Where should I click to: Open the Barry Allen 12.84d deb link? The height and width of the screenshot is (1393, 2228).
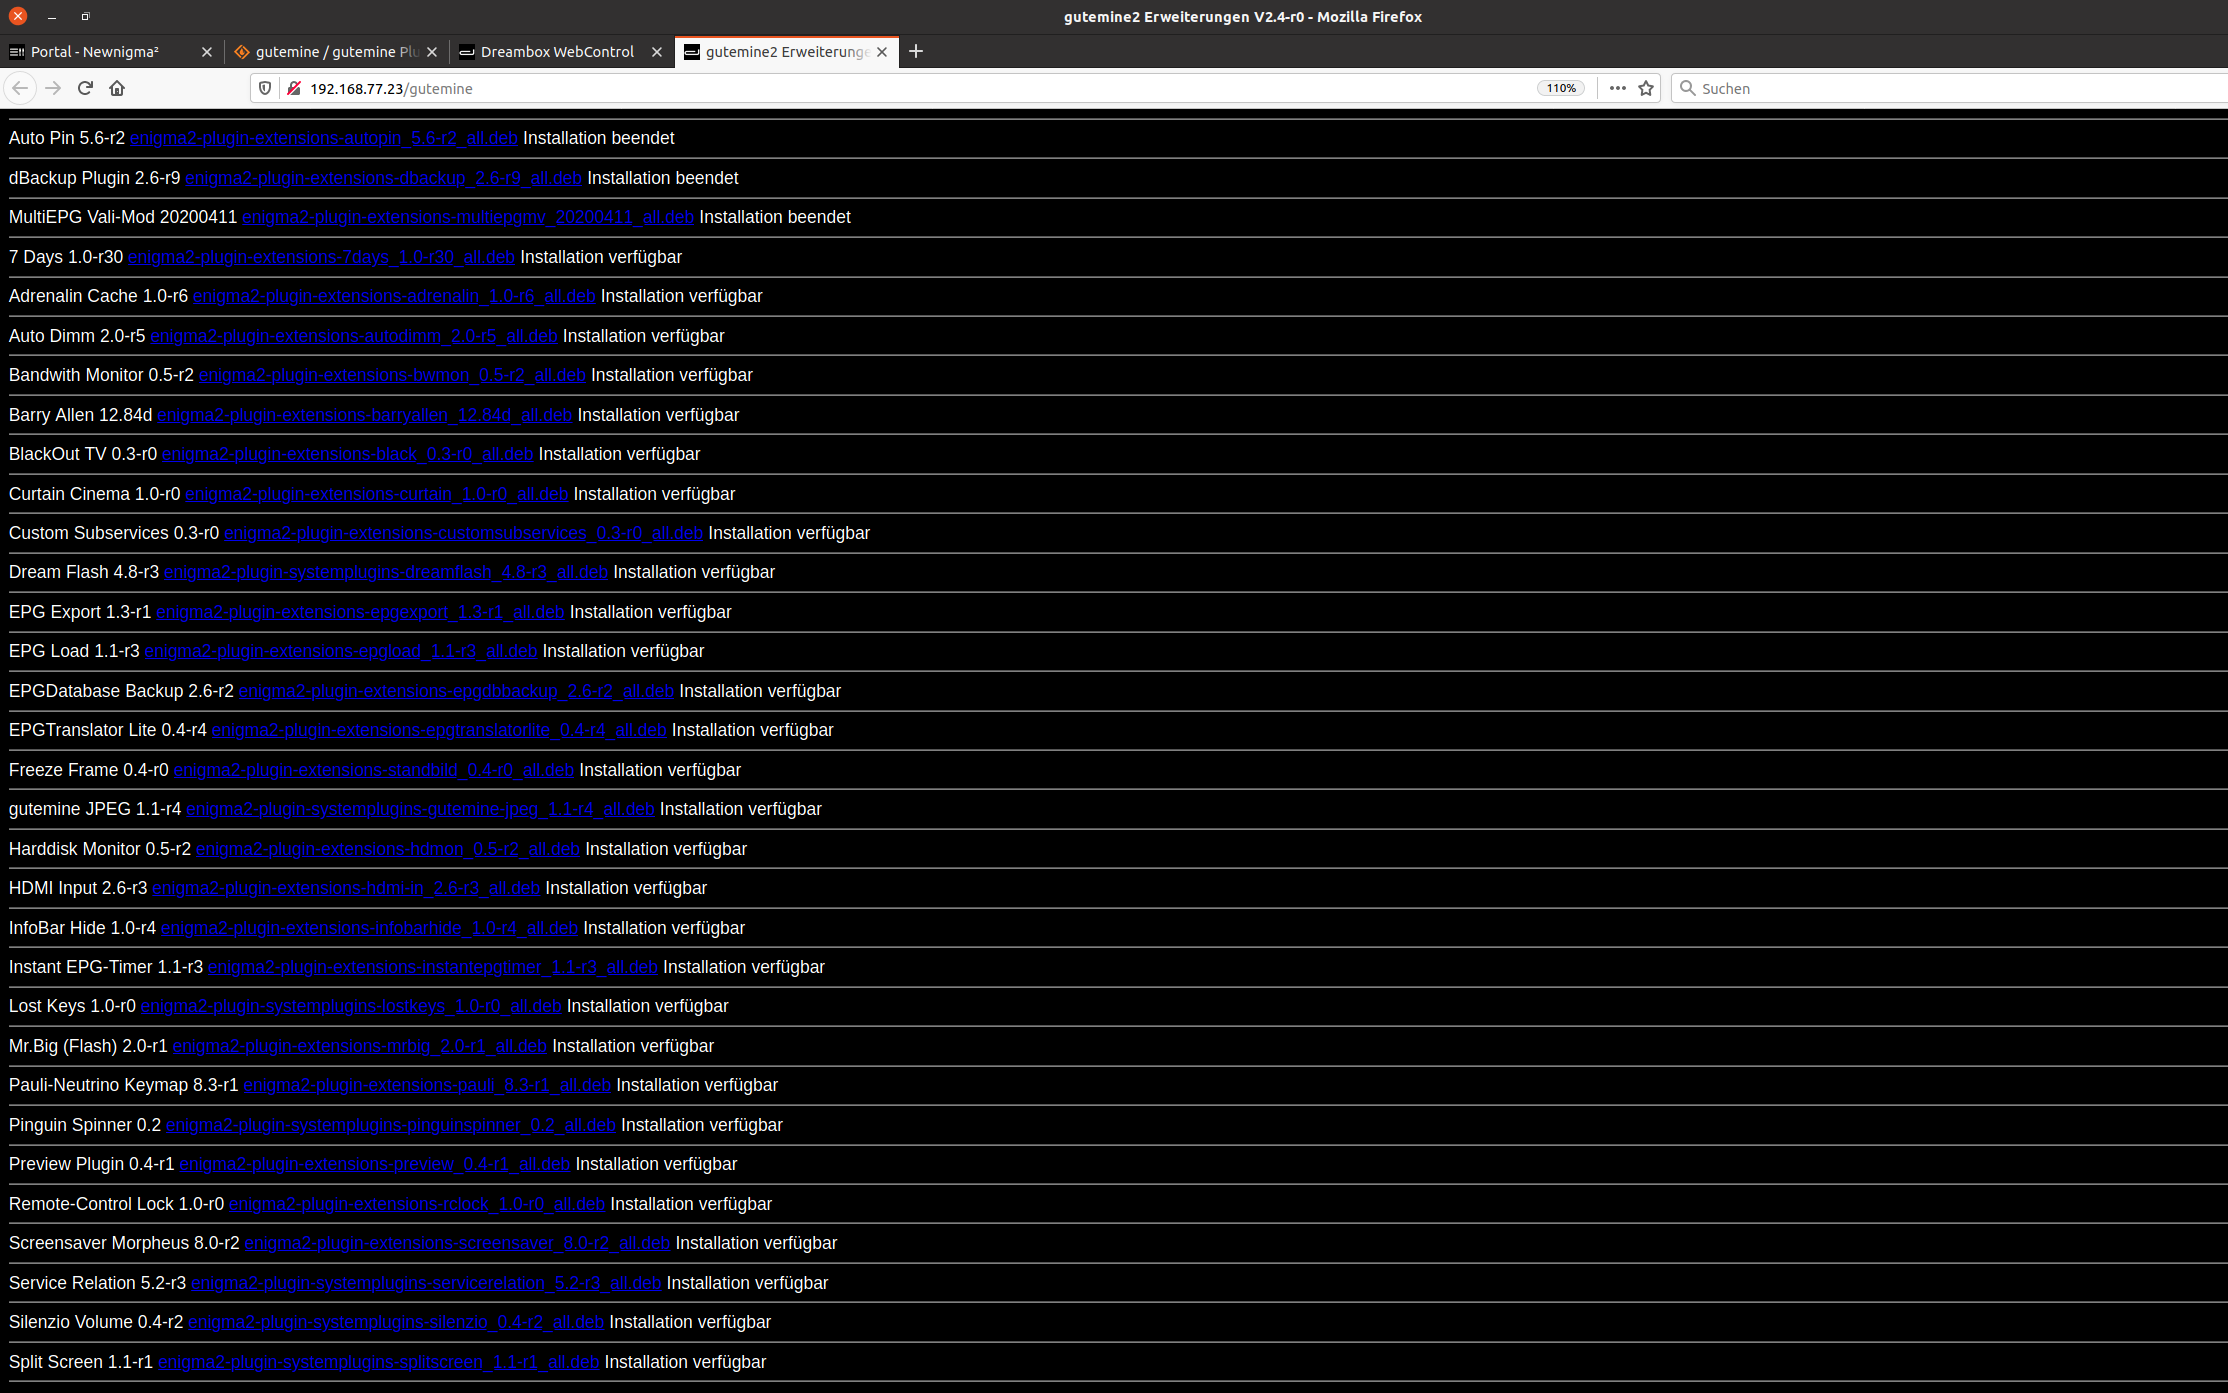pyautogui.click(x=364, y=415)
